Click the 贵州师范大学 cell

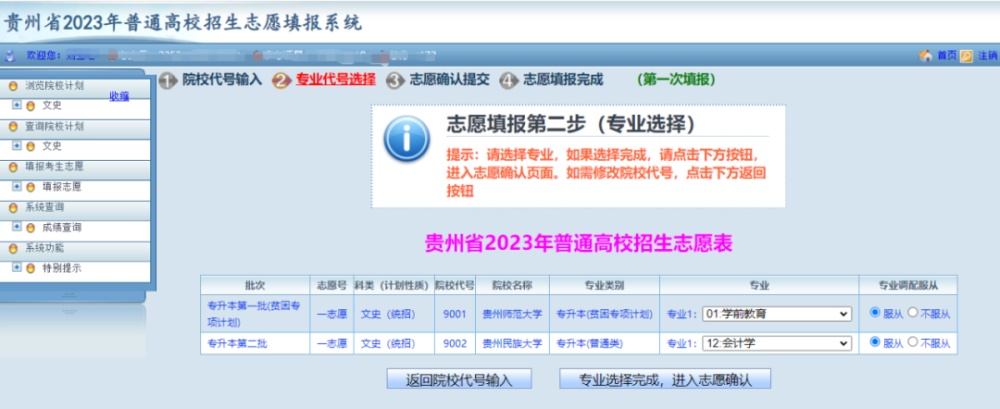[512, 314]
